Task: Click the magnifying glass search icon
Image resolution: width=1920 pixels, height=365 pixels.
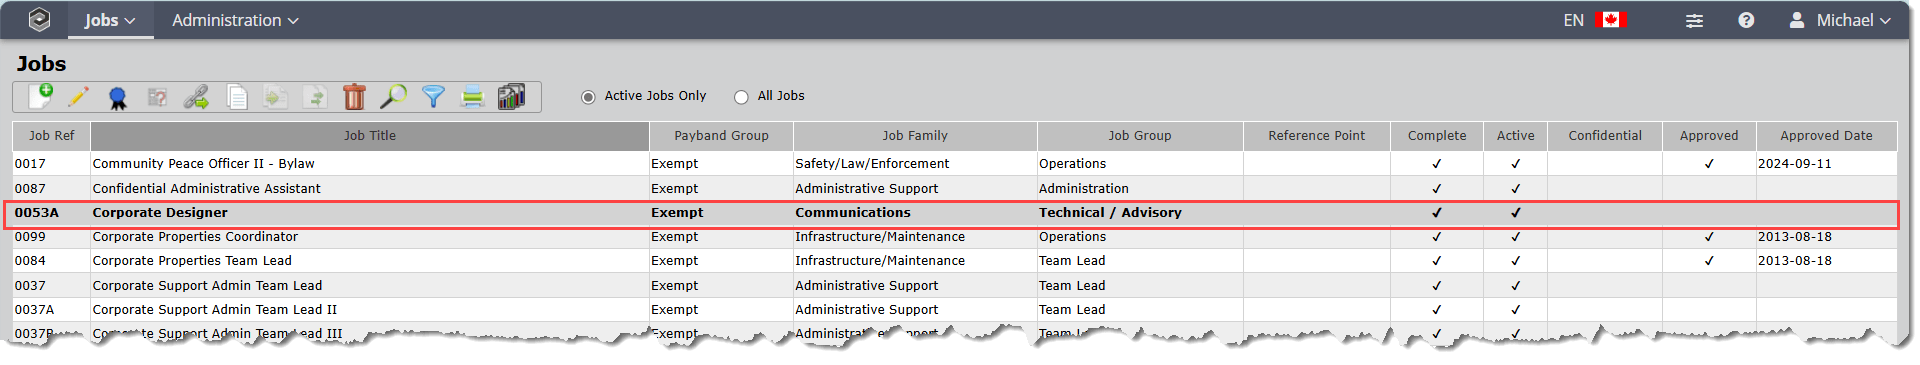Action: point(393,97)
